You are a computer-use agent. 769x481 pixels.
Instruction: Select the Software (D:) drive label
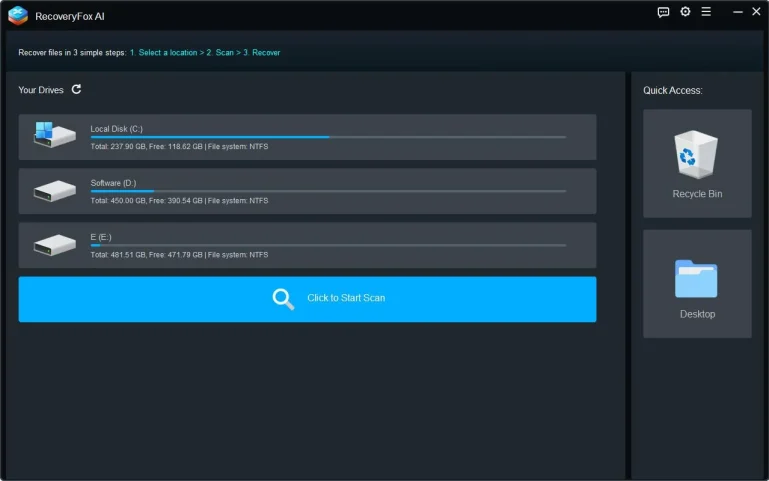click(x=113, y=183)
